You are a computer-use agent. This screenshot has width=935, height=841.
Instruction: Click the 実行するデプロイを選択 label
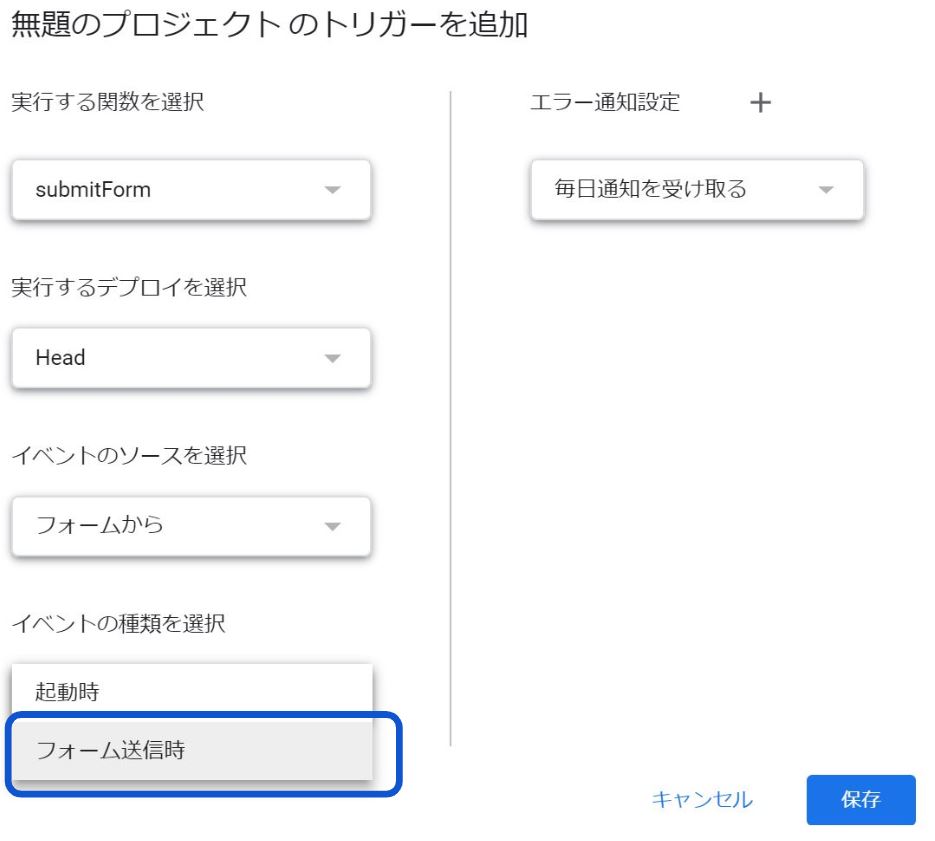click(x=129, y=288)
